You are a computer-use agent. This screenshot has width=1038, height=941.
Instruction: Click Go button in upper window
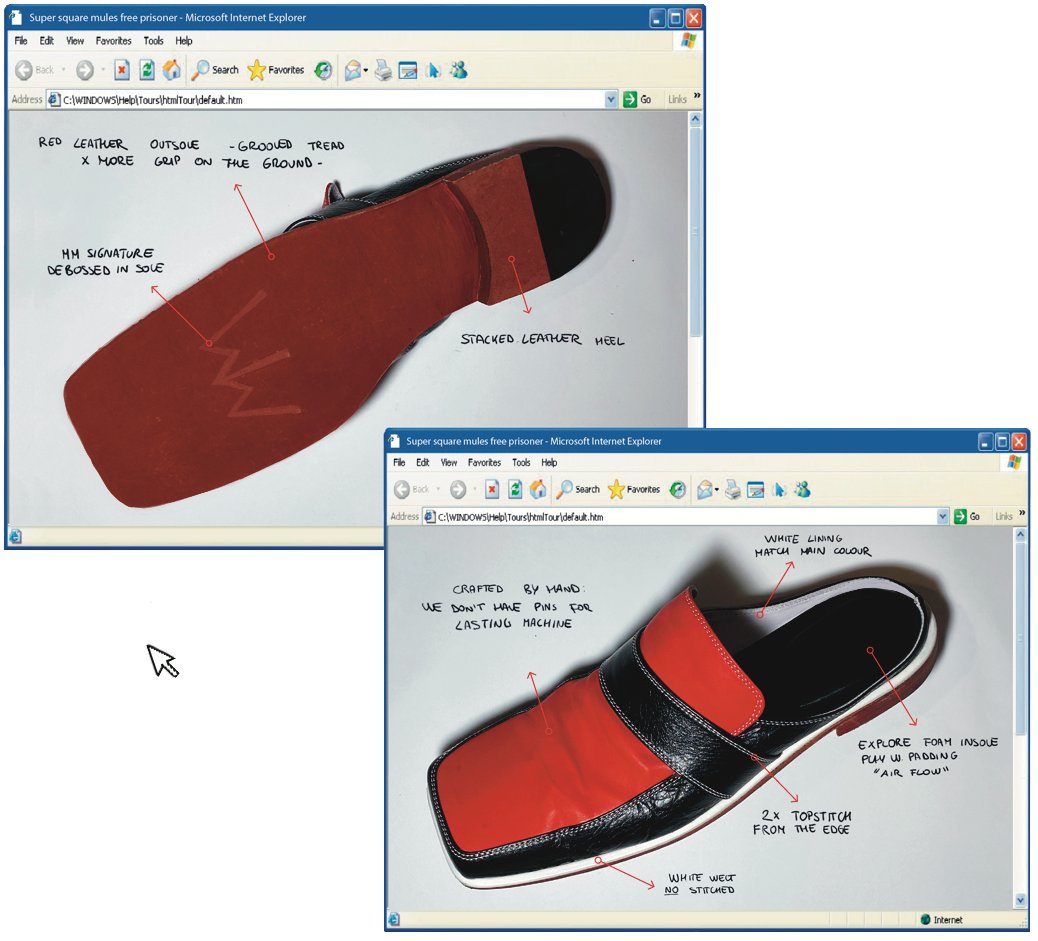point(637,99)
